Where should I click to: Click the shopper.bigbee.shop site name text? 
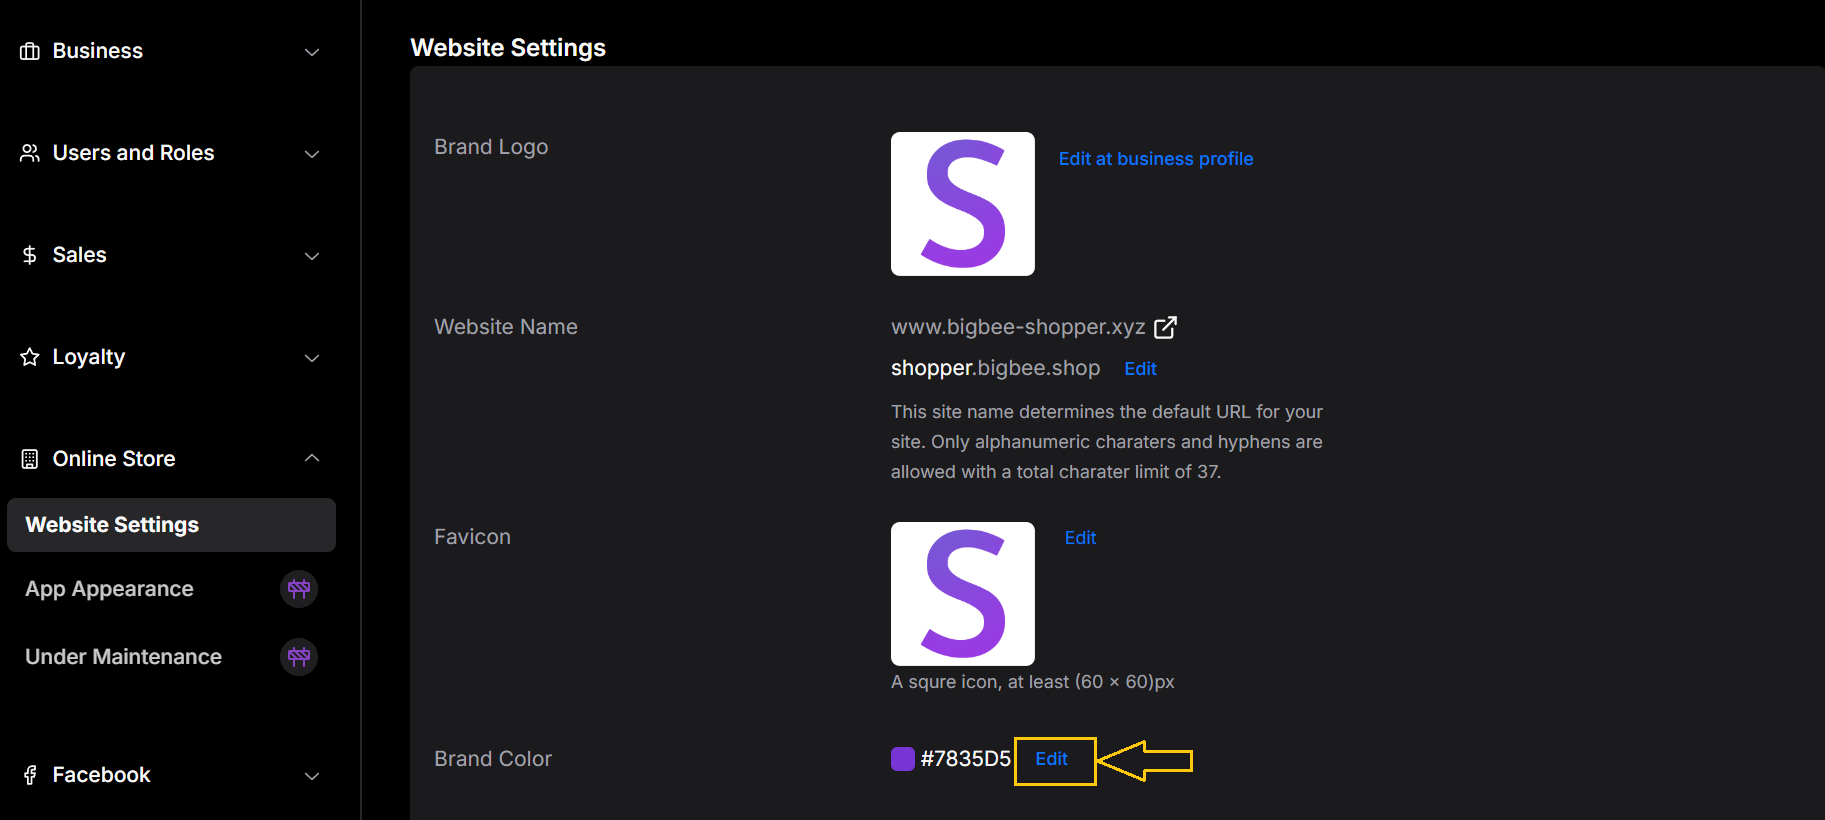[x=995, y=368]
